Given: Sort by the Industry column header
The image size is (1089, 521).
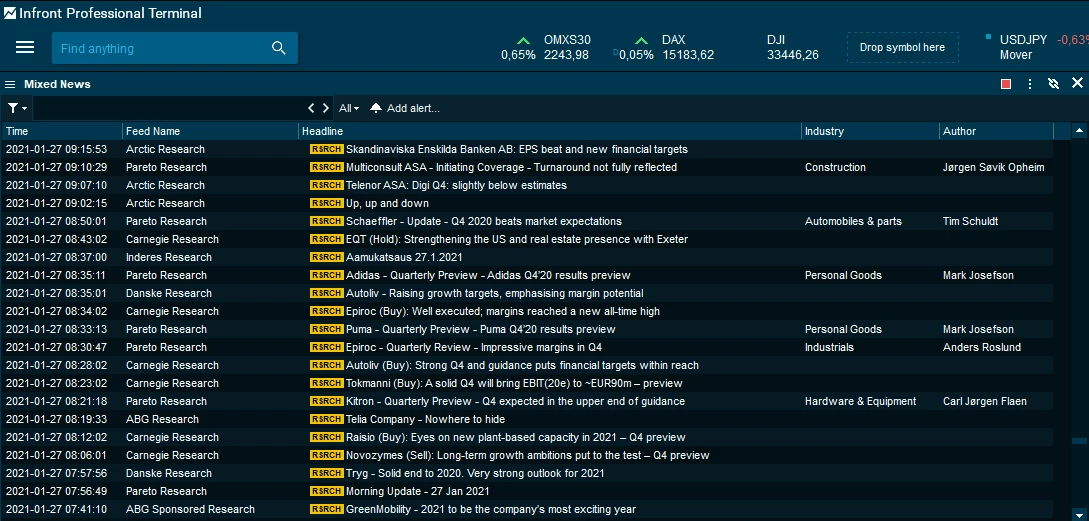Looking at the screenshot, I should pyautogui.click(x=871, y=131).
